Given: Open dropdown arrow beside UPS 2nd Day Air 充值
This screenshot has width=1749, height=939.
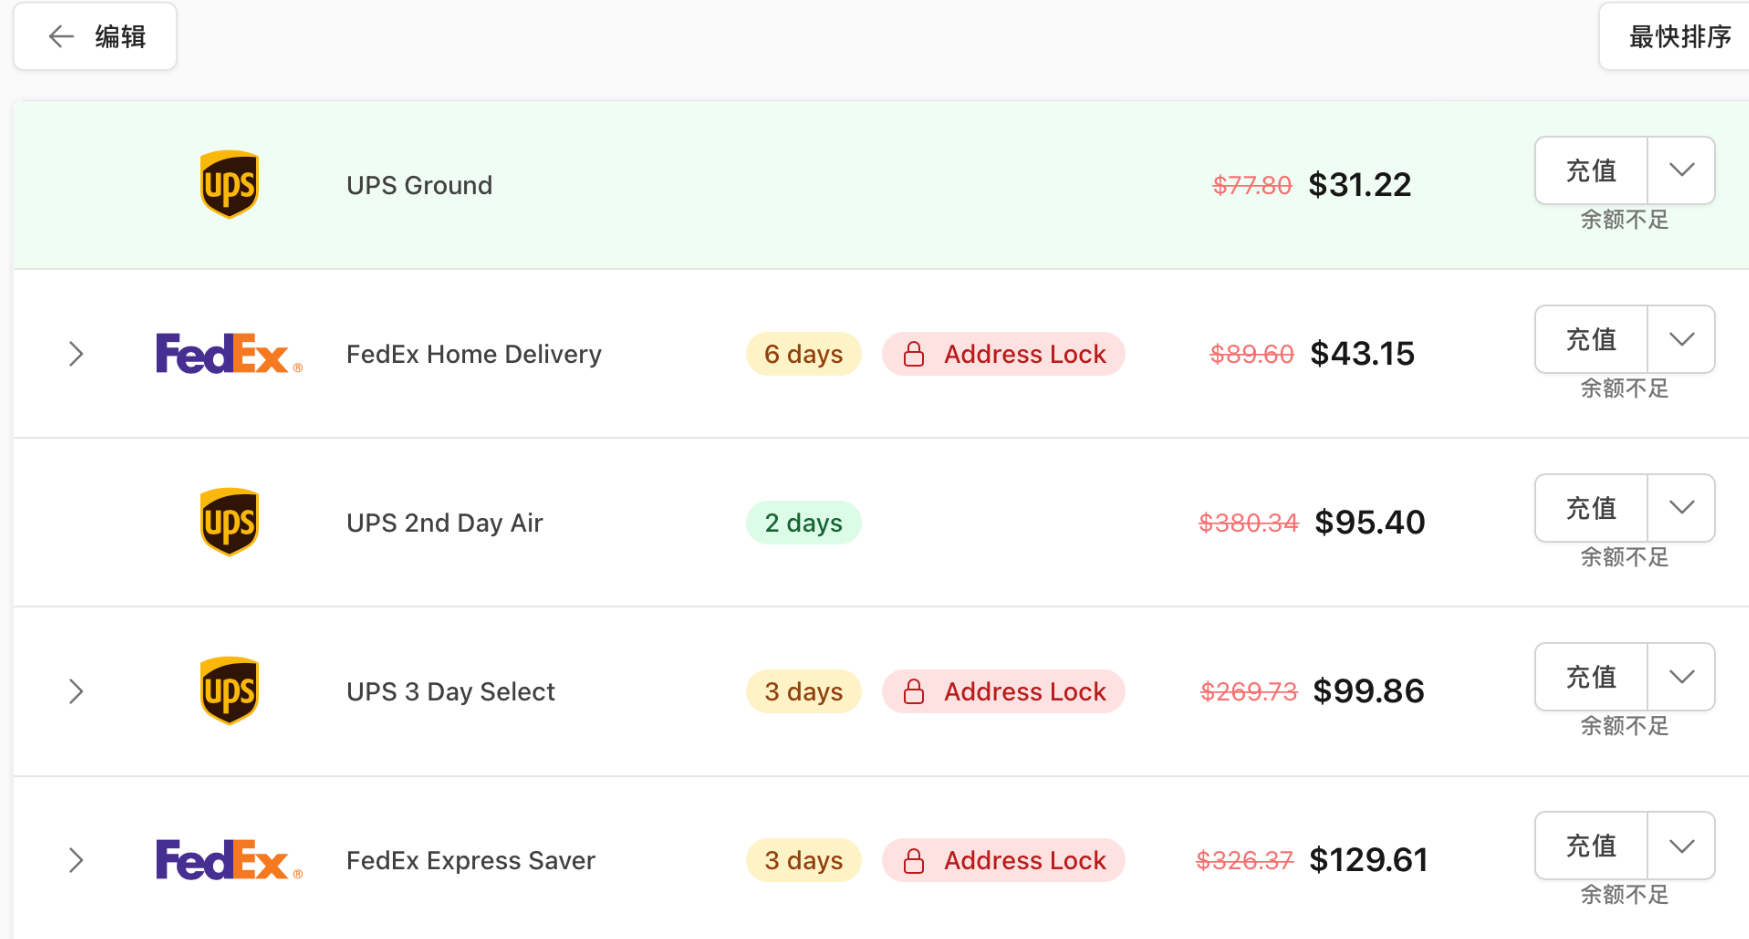Looking at the screenshot, I should coord(1681,508).
